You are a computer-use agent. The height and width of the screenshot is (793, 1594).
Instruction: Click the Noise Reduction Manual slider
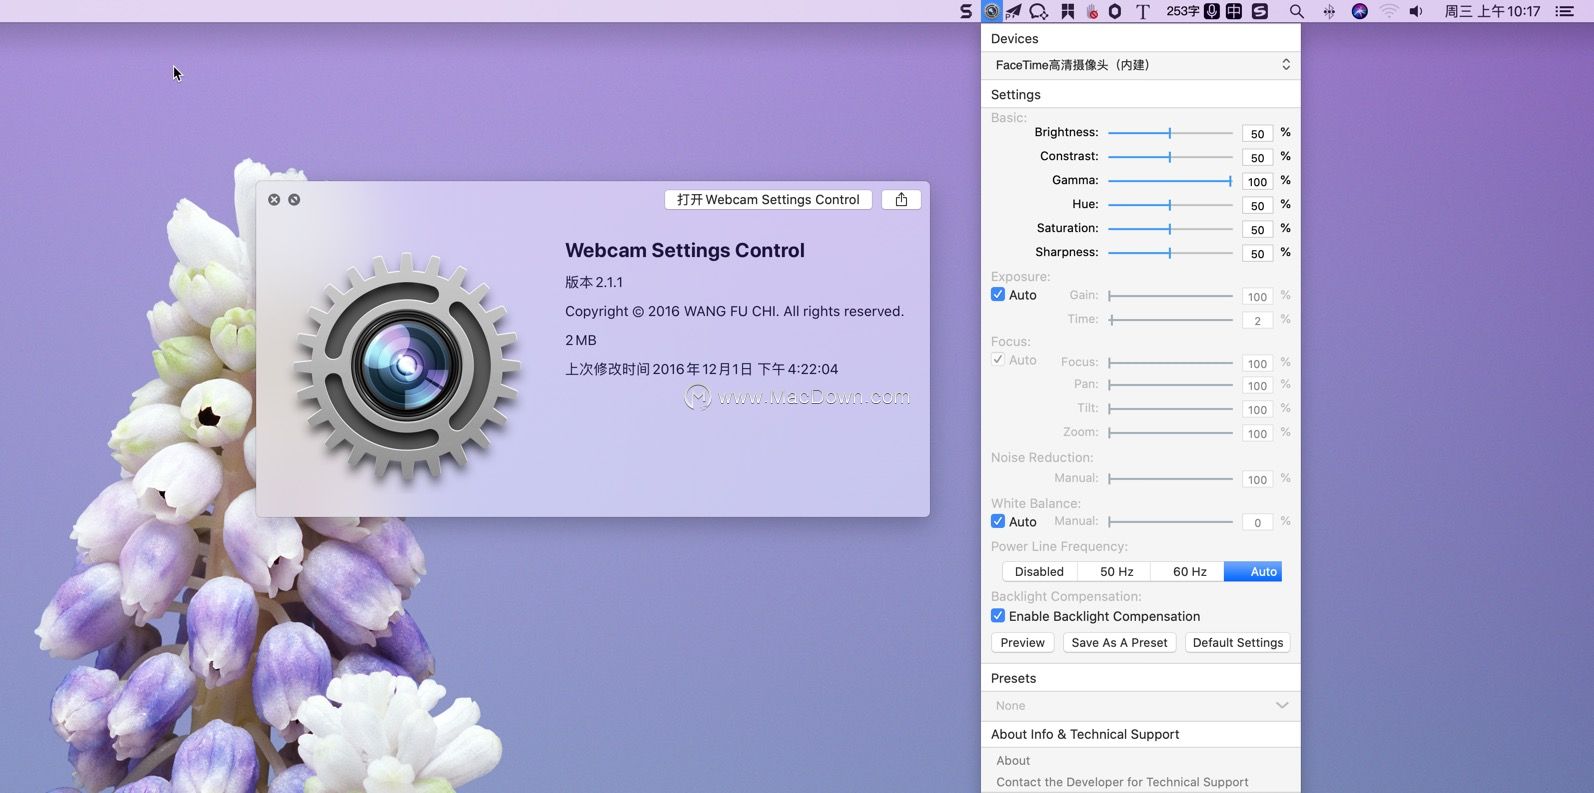[x=1170, y=479]
